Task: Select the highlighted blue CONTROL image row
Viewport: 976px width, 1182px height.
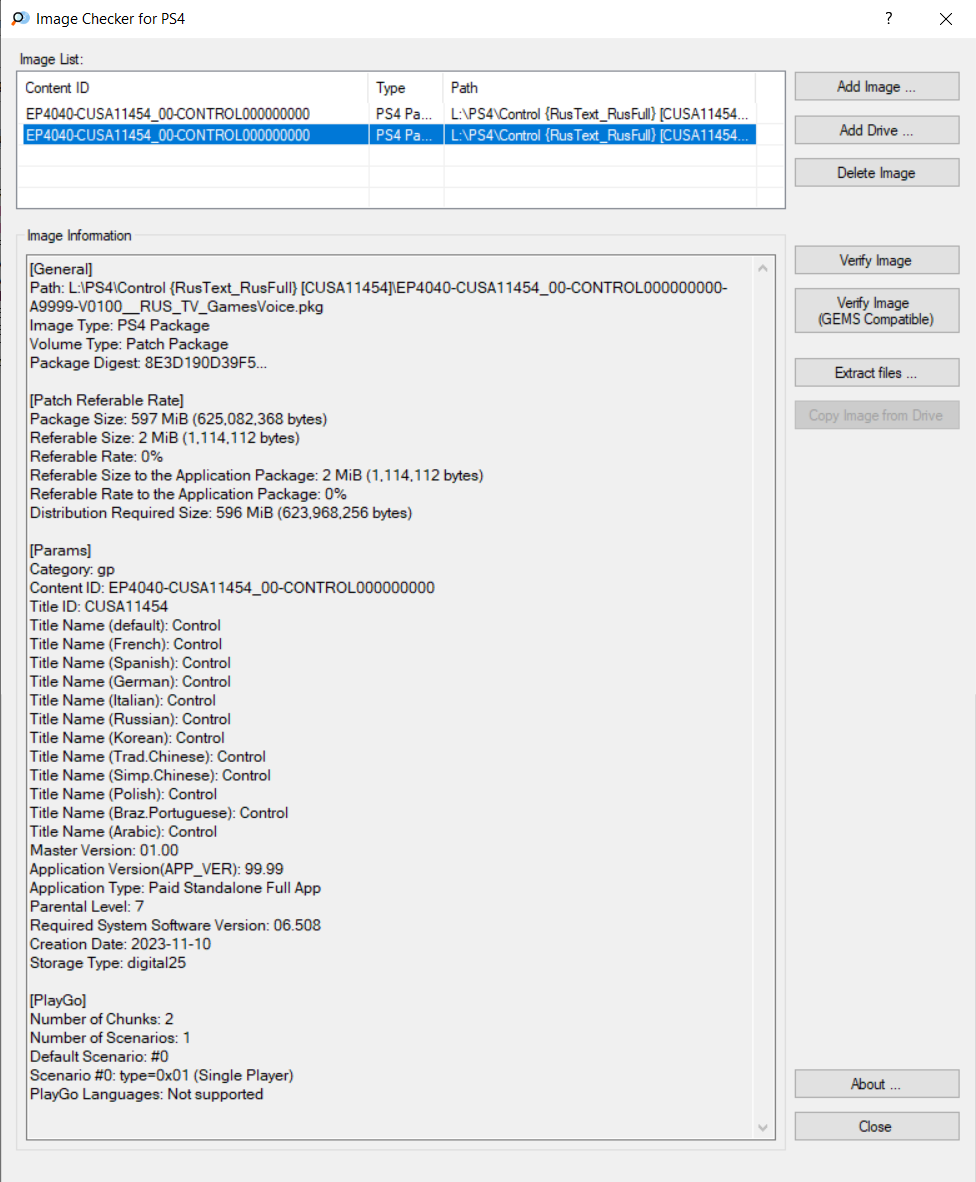Action: [x=388, y=135]
